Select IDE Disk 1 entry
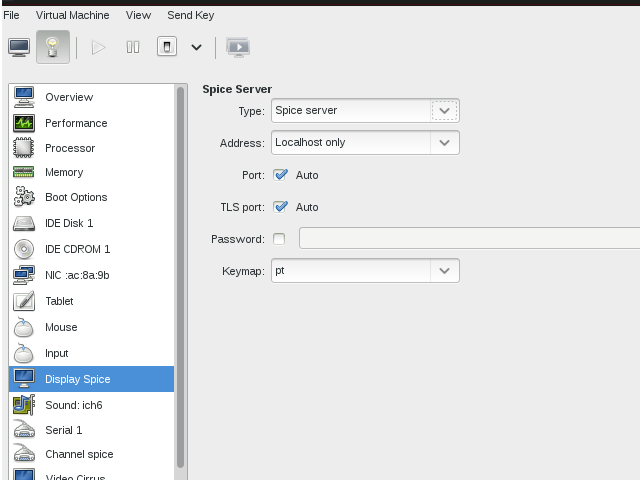The image size is (640, 480). pos(91,223)
